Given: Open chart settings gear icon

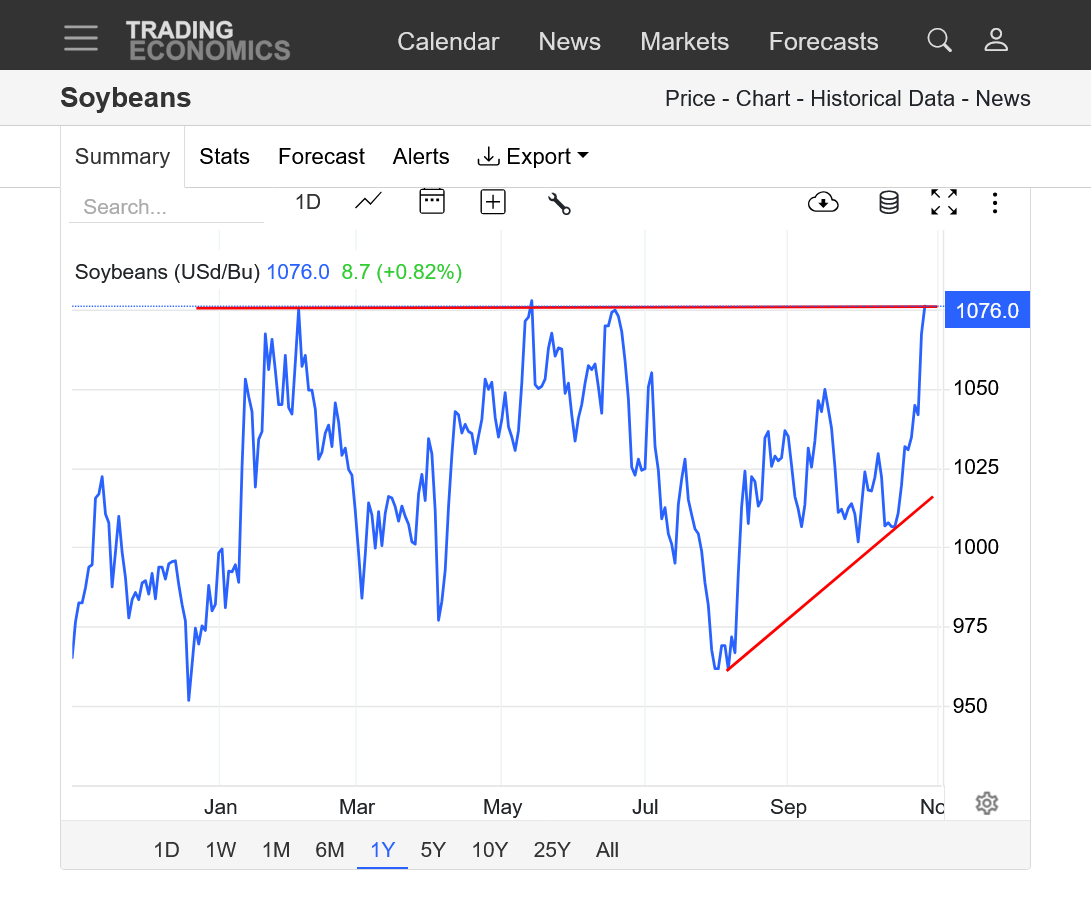Looking at the screenshot, I should coord(987,803).
